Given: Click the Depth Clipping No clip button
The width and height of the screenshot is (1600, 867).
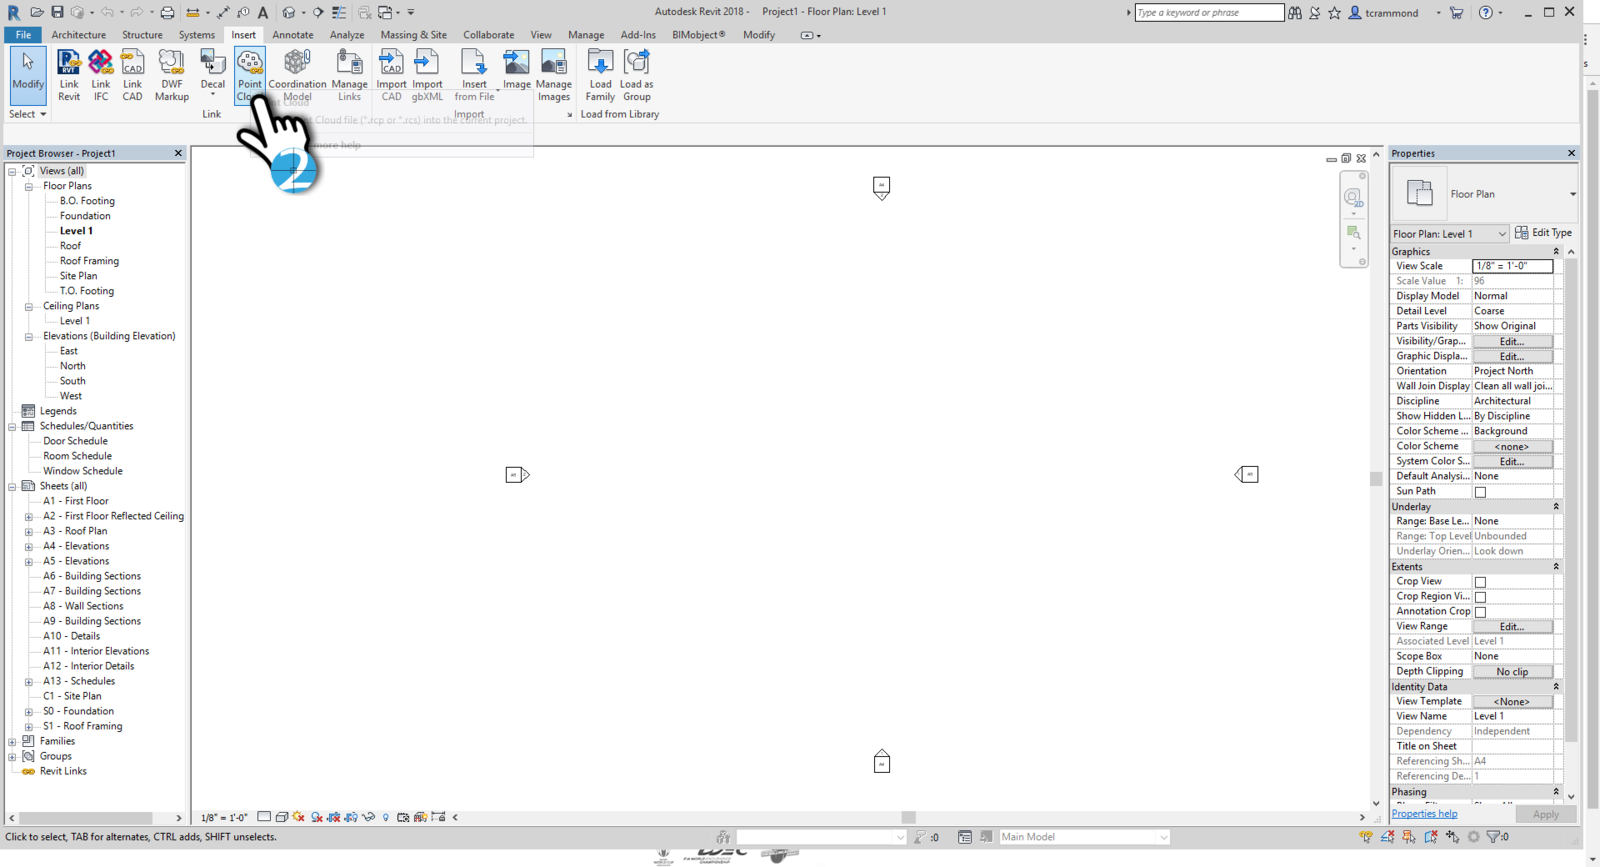Looking at the screenshot, I should [x=1512, y=672].
